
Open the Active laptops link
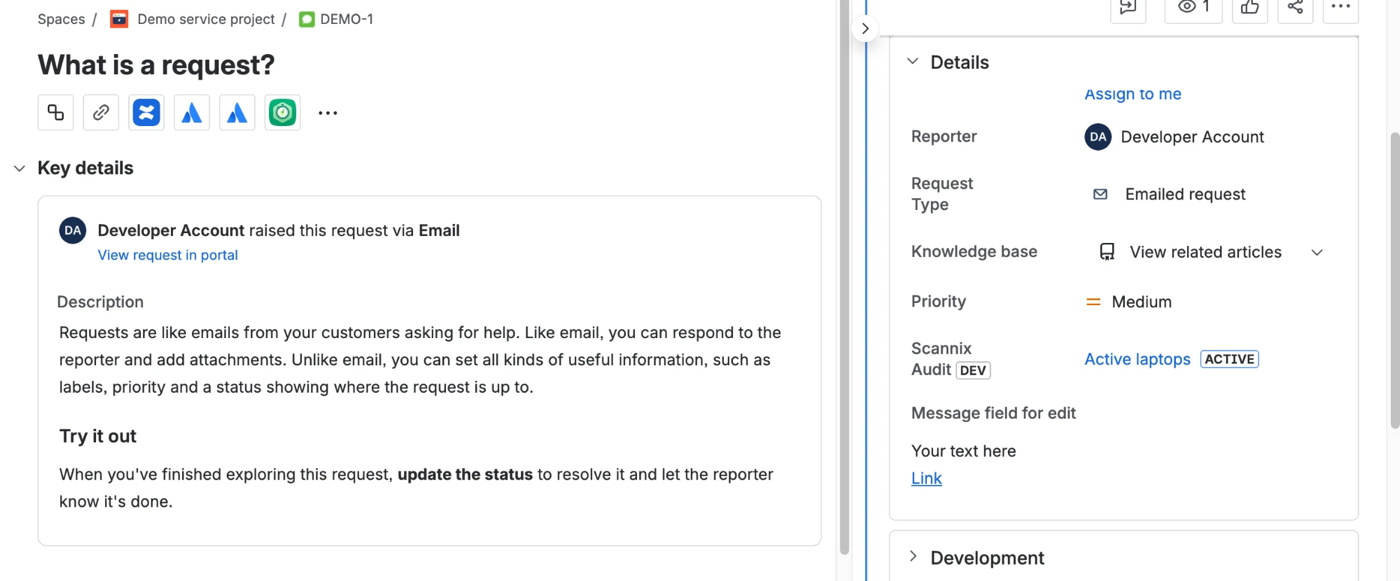(x=1137, y=359)
